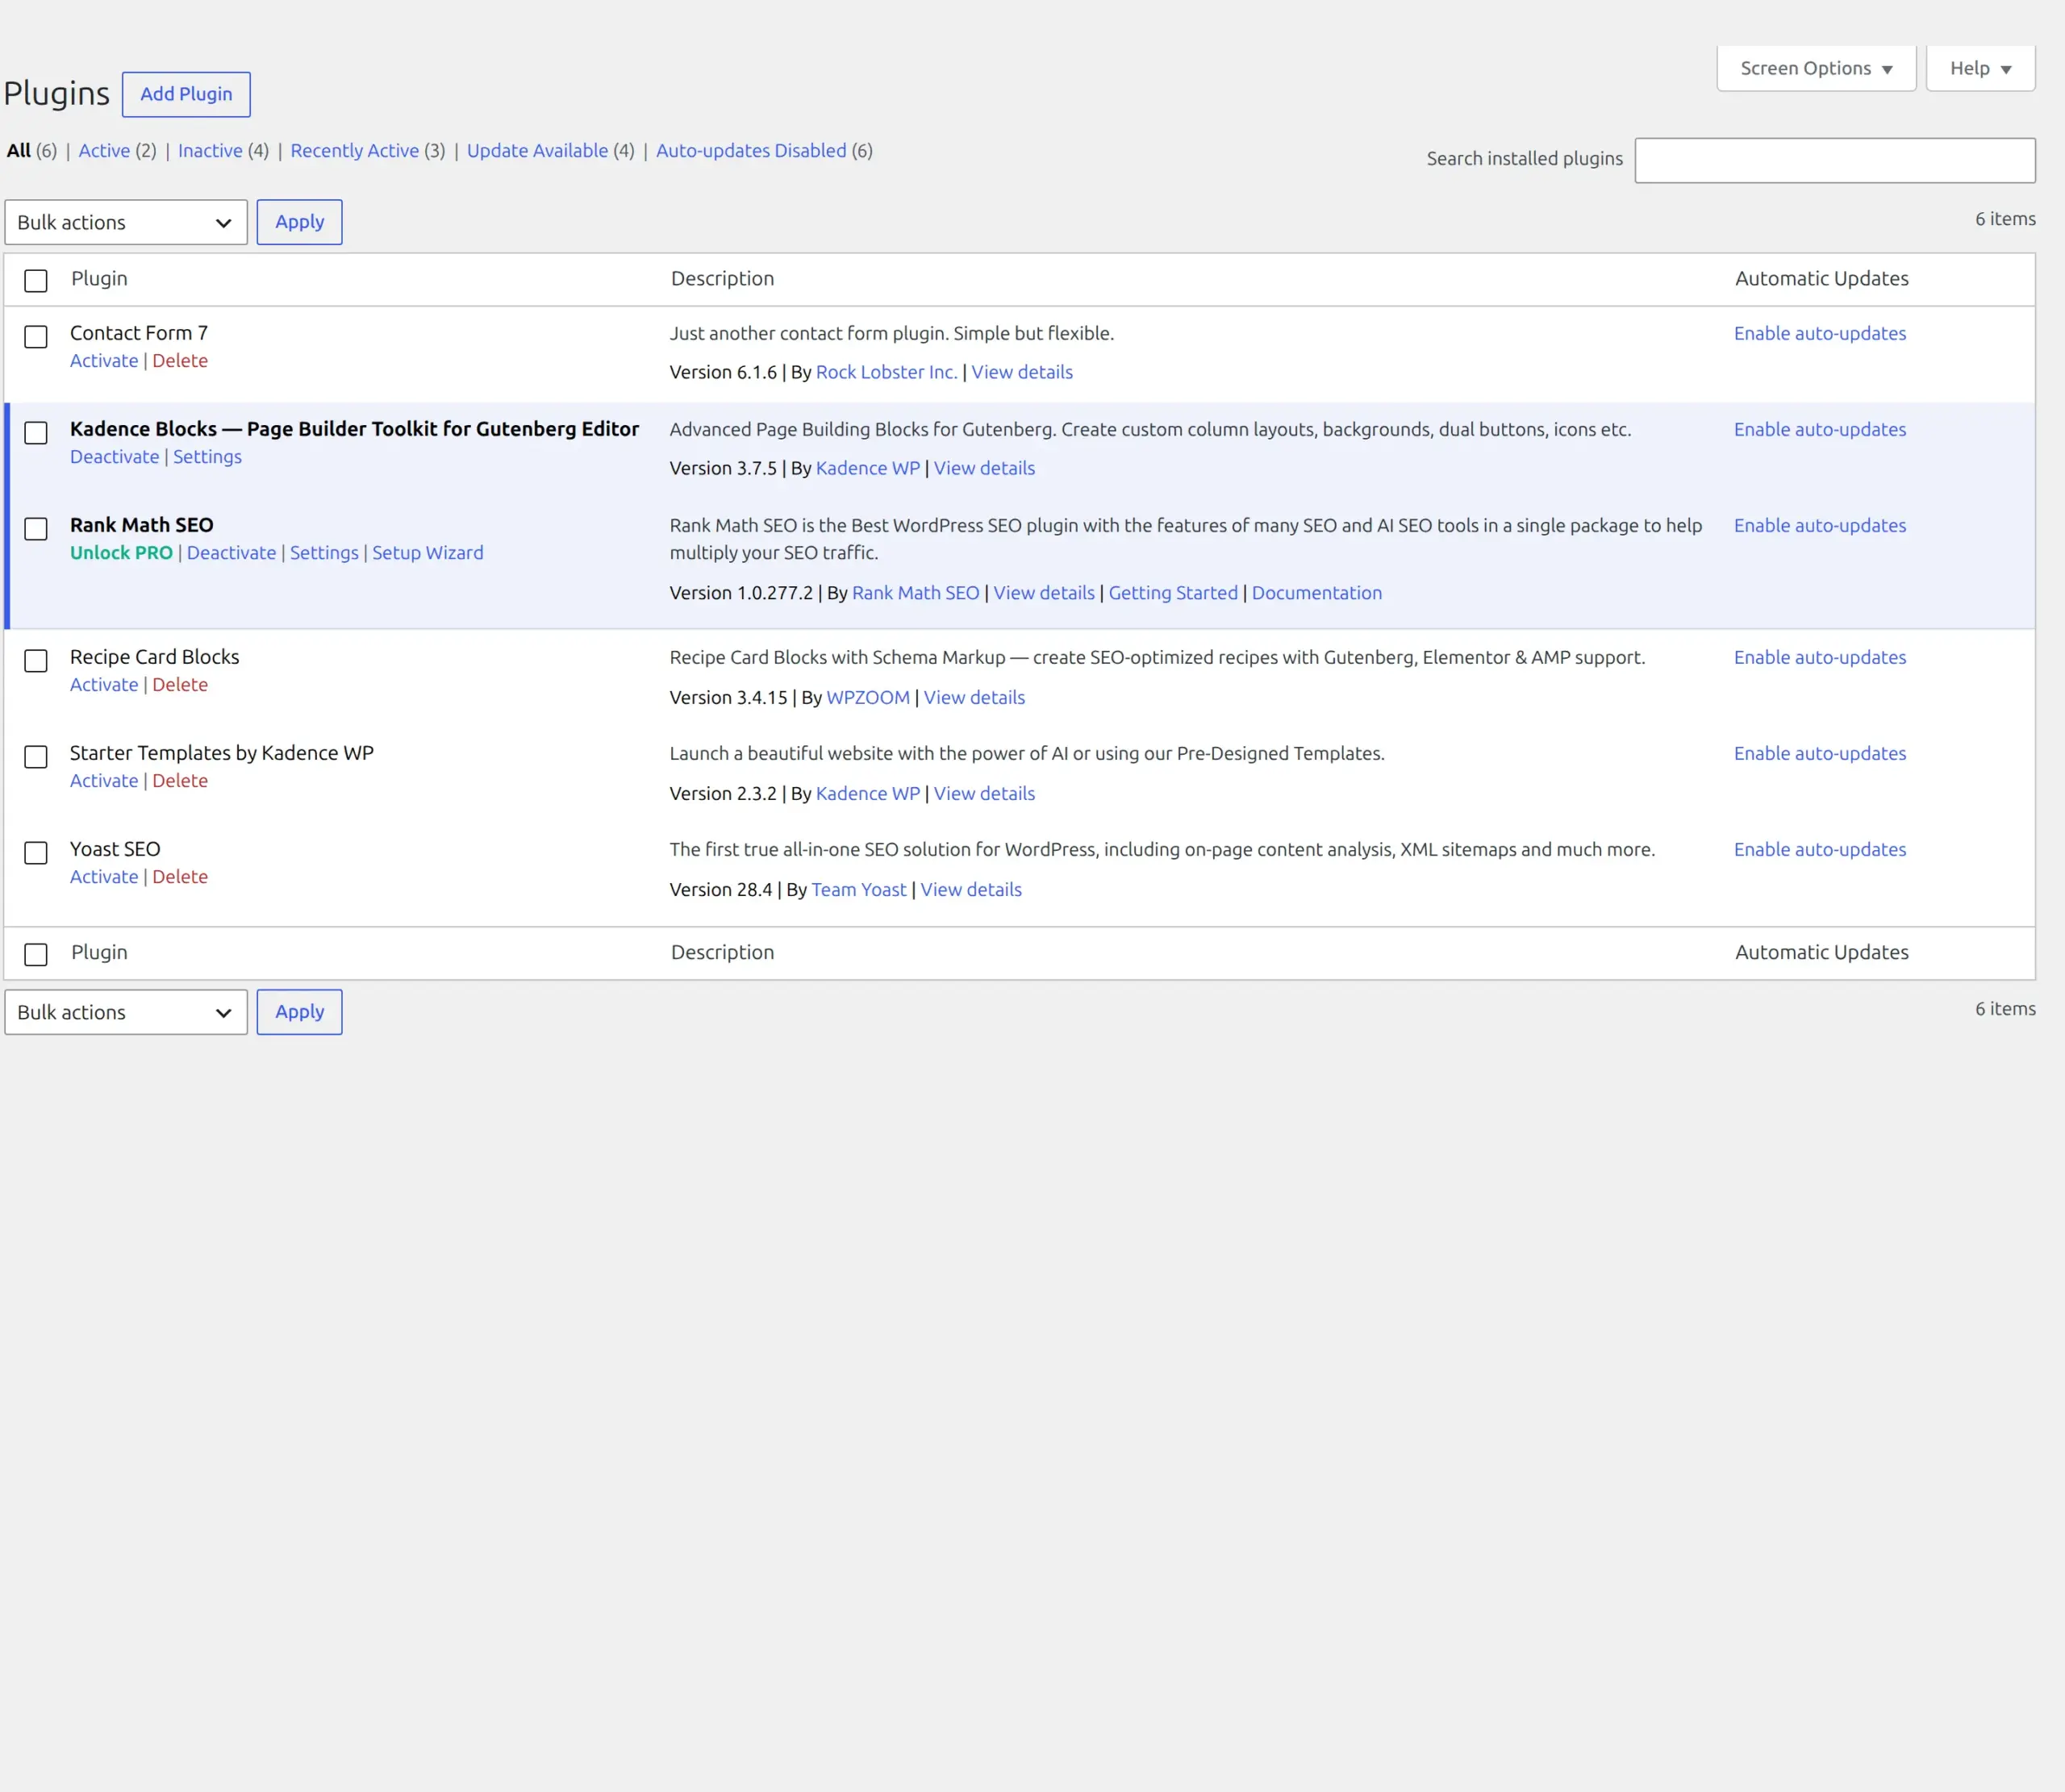Activate the Yoast SEO plugin
Viewport: 2065px width, 1792px height.
point(104,876)
